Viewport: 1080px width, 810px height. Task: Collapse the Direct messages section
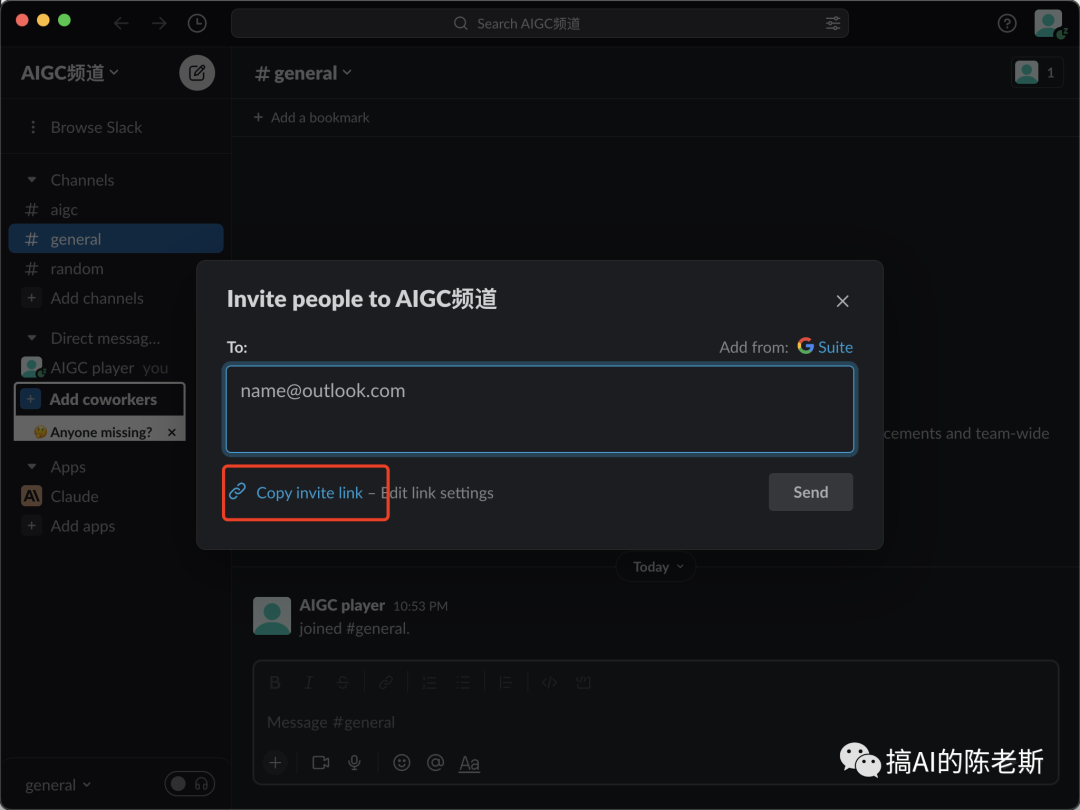[x=32, y=338]
